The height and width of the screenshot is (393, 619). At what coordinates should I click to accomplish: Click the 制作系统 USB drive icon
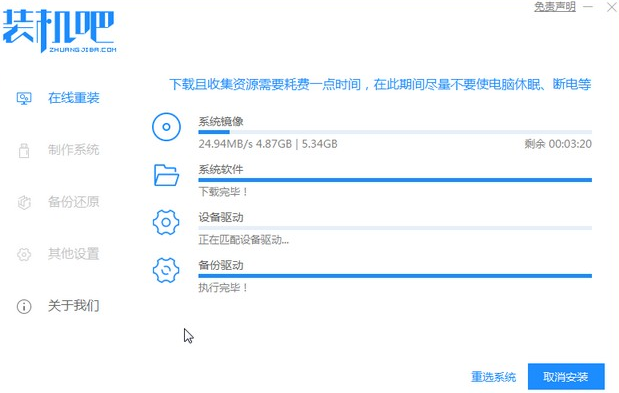pyautogui.click(x=24, y=150)
